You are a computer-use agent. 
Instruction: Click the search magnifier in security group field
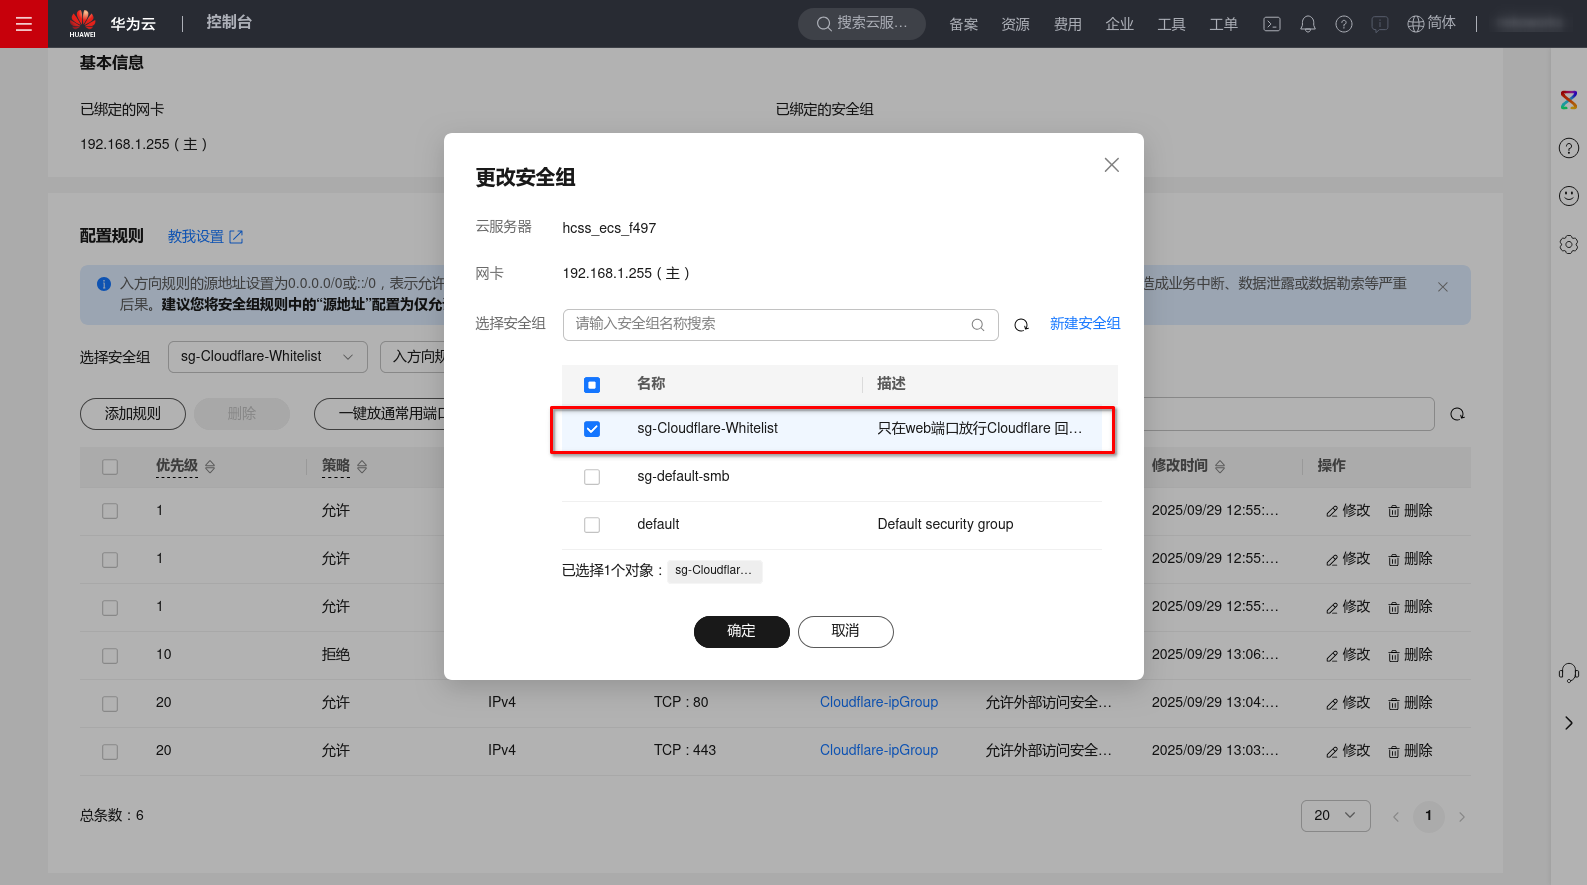click(x=977, y=325)
